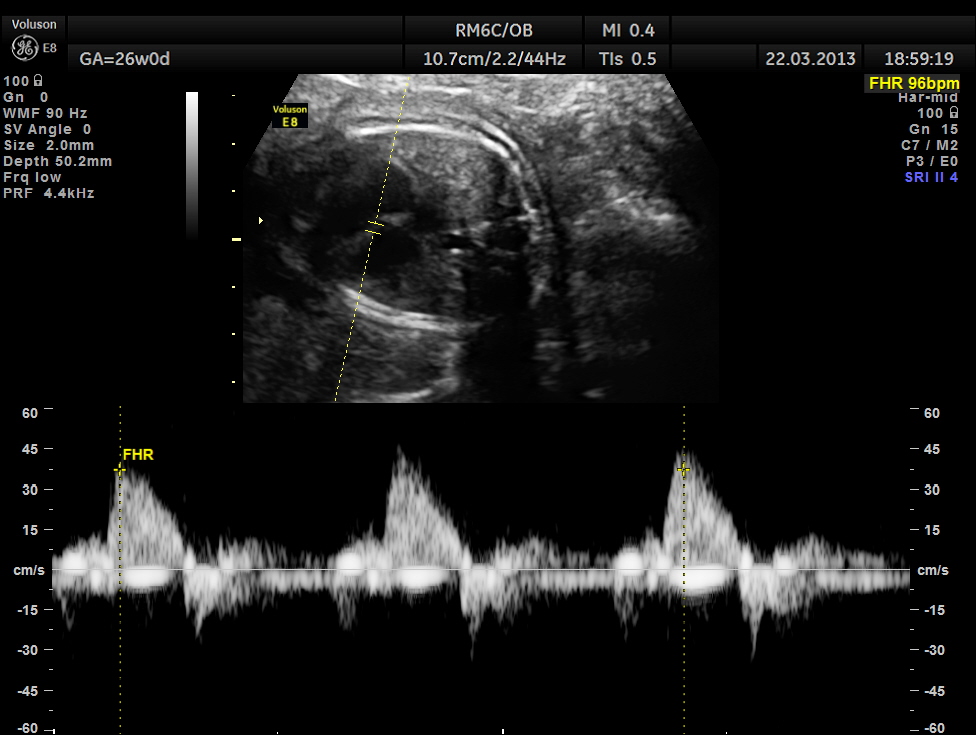Click the second FHR caliper cross marker
This screenshot has width=976, height=735.
684,469
